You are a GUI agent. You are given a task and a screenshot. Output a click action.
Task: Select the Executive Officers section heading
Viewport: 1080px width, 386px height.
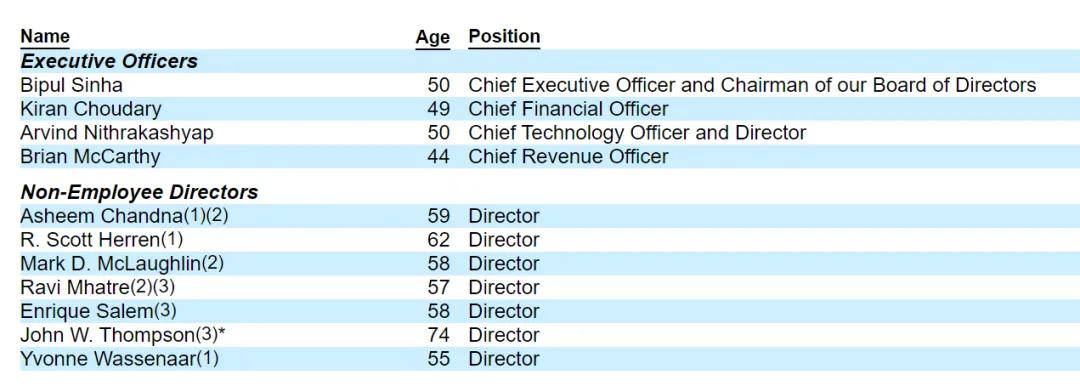109,61
